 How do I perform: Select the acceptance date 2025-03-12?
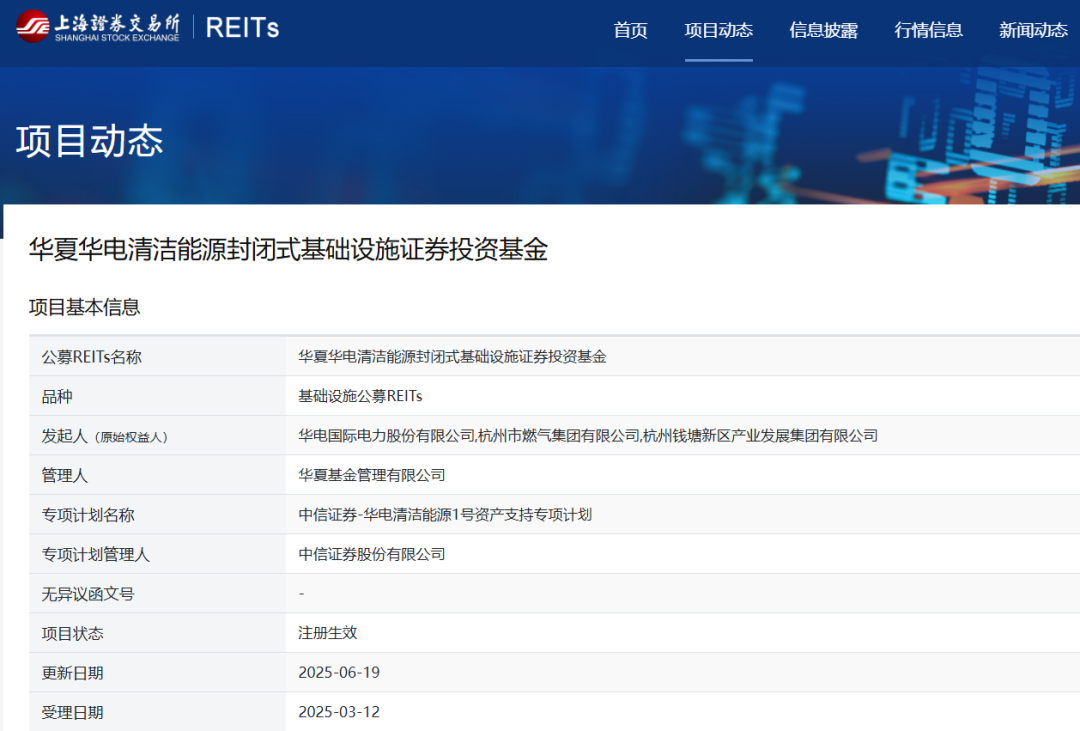[x=340, y=711]
